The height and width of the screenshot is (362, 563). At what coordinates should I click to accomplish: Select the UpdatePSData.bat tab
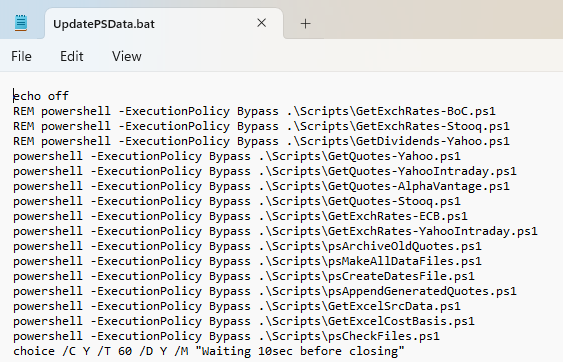[163, 24]
